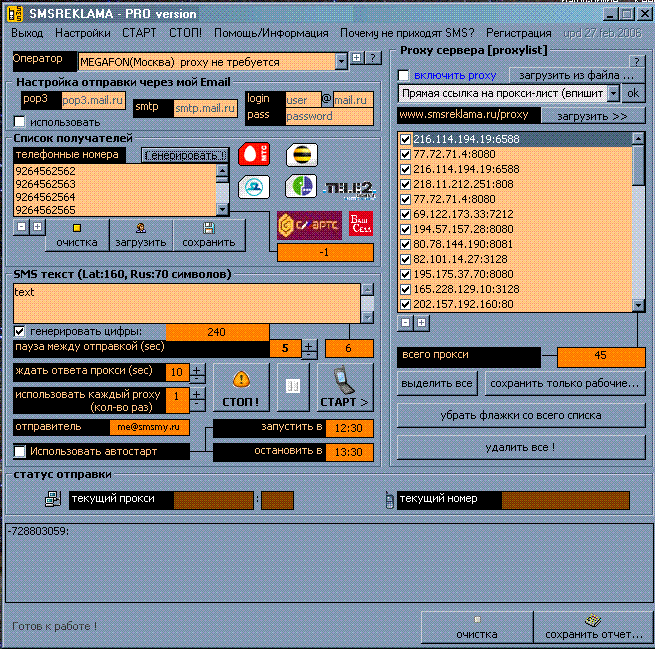Screen dimensions: 655x649
Task: Open the Регистрация menu
Action: point(519,33)
